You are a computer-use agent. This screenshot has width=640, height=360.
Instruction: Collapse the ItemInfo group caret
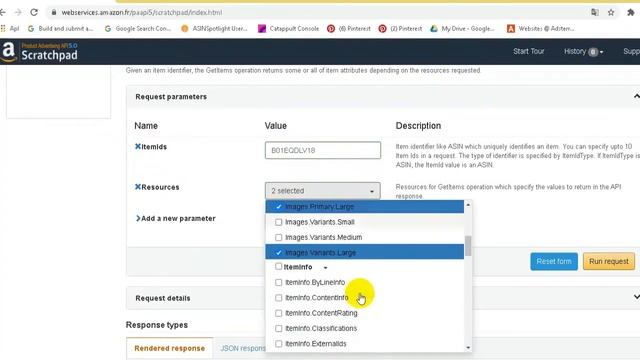pos(325,268)
